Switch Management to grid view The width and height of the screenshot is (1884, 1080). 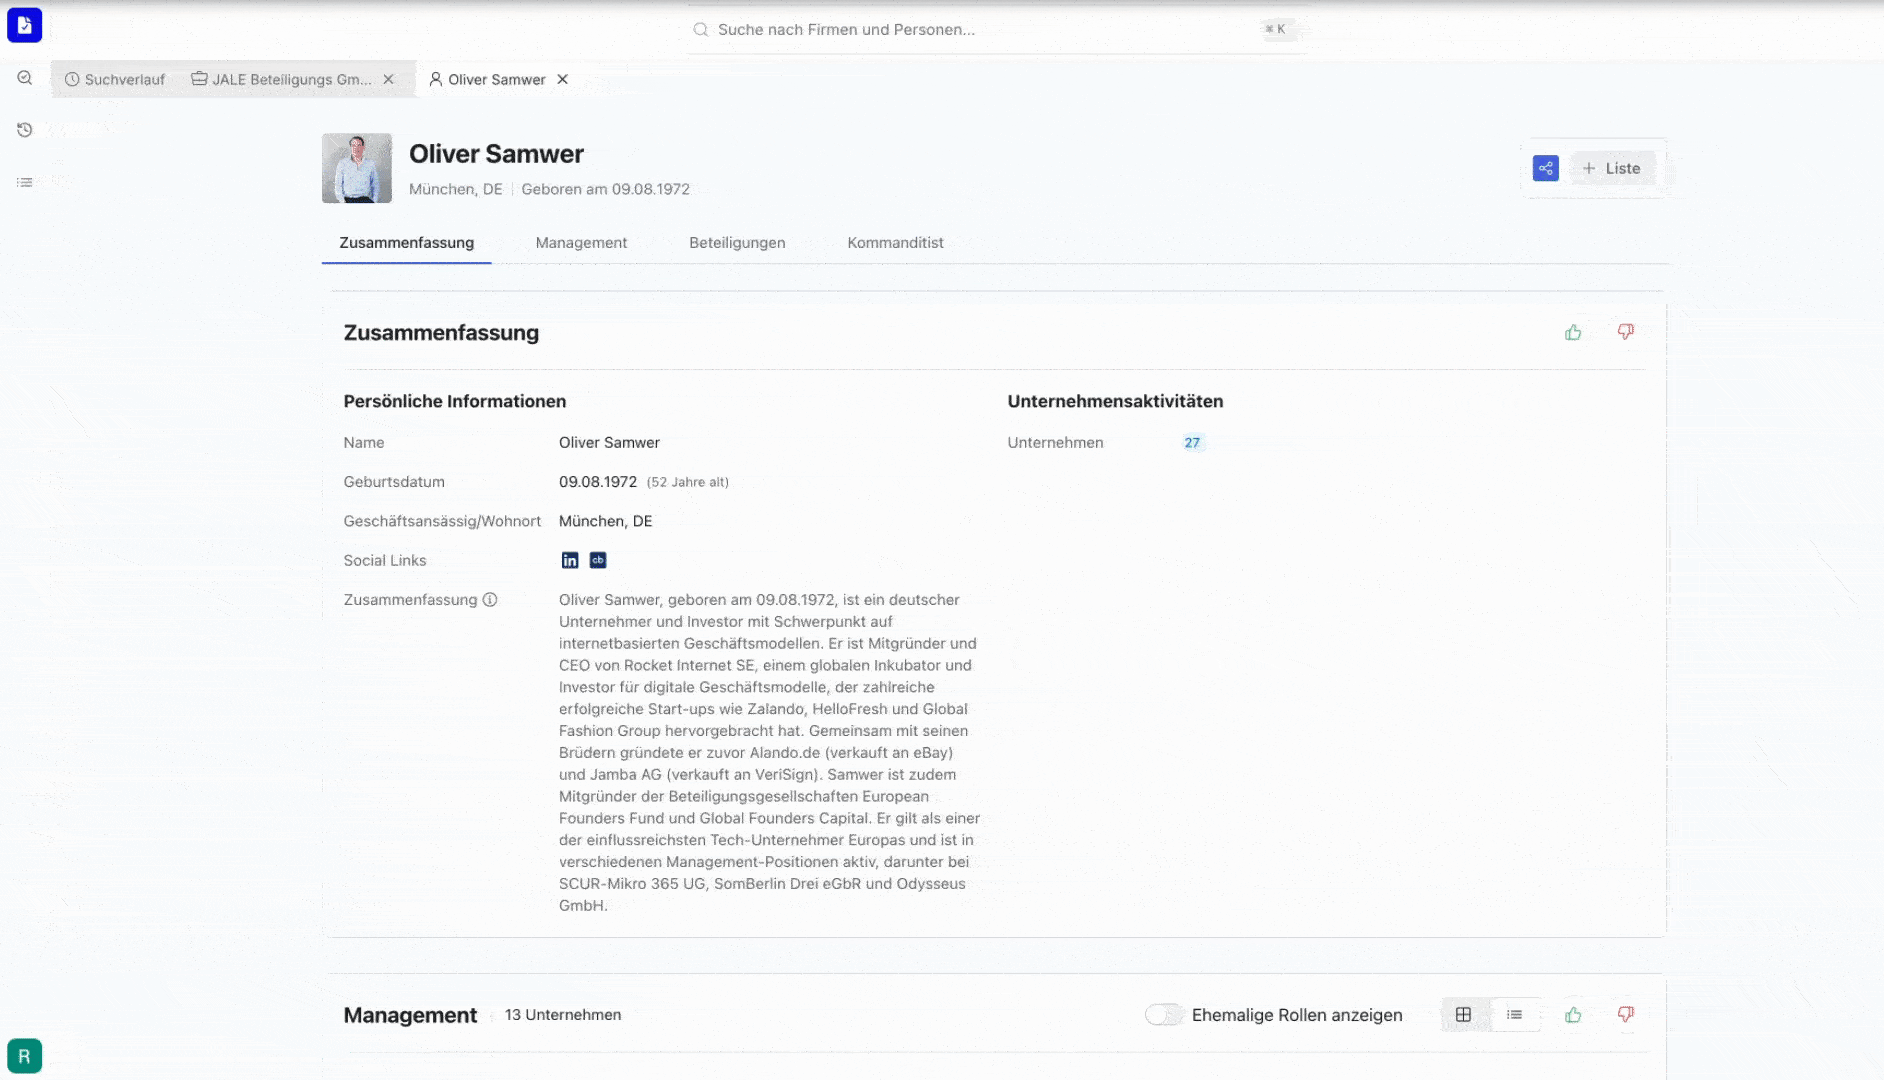pos(1463,1015)
